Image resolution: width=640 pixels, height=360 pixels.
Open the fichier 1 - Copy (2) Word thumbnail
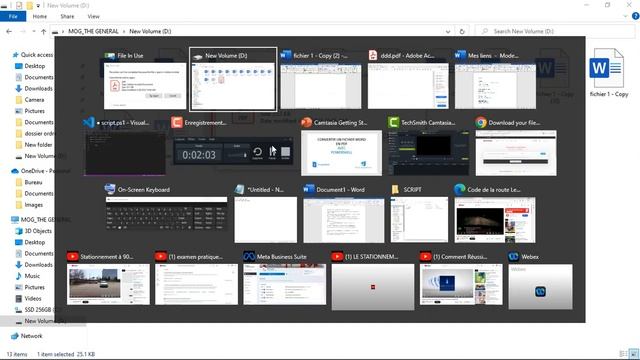(320, 86)
